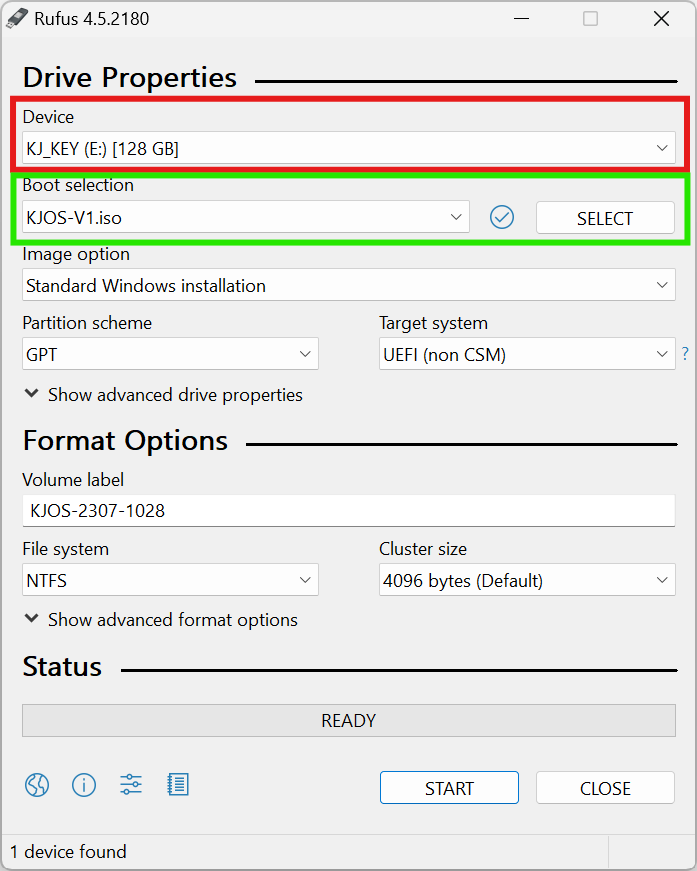Click the Target system help question mark
This screenshot has height=871, width=697.
[x=685, y=353]
